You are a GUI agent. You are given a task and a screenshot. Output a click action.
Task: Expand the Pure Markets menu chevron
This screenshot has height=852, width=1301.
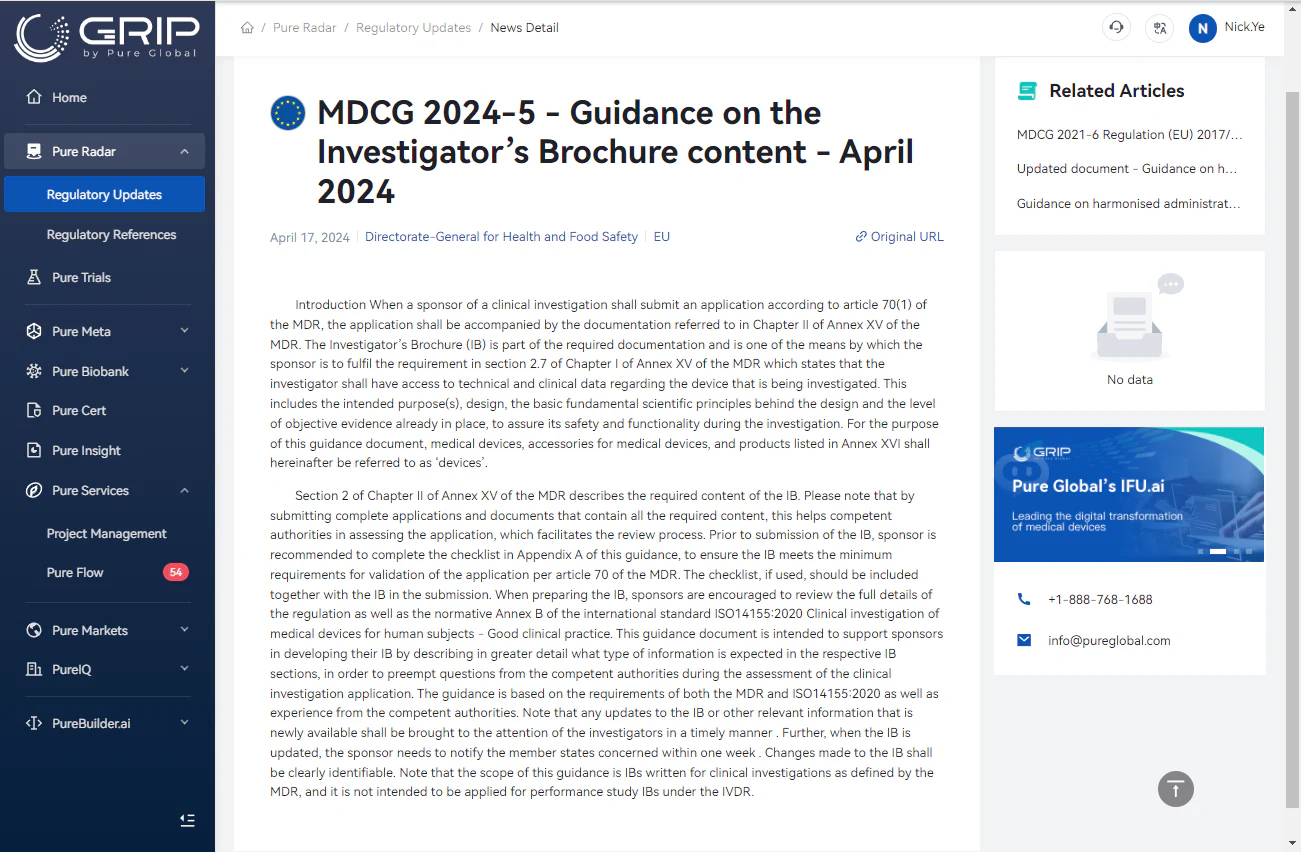(185, 630)
